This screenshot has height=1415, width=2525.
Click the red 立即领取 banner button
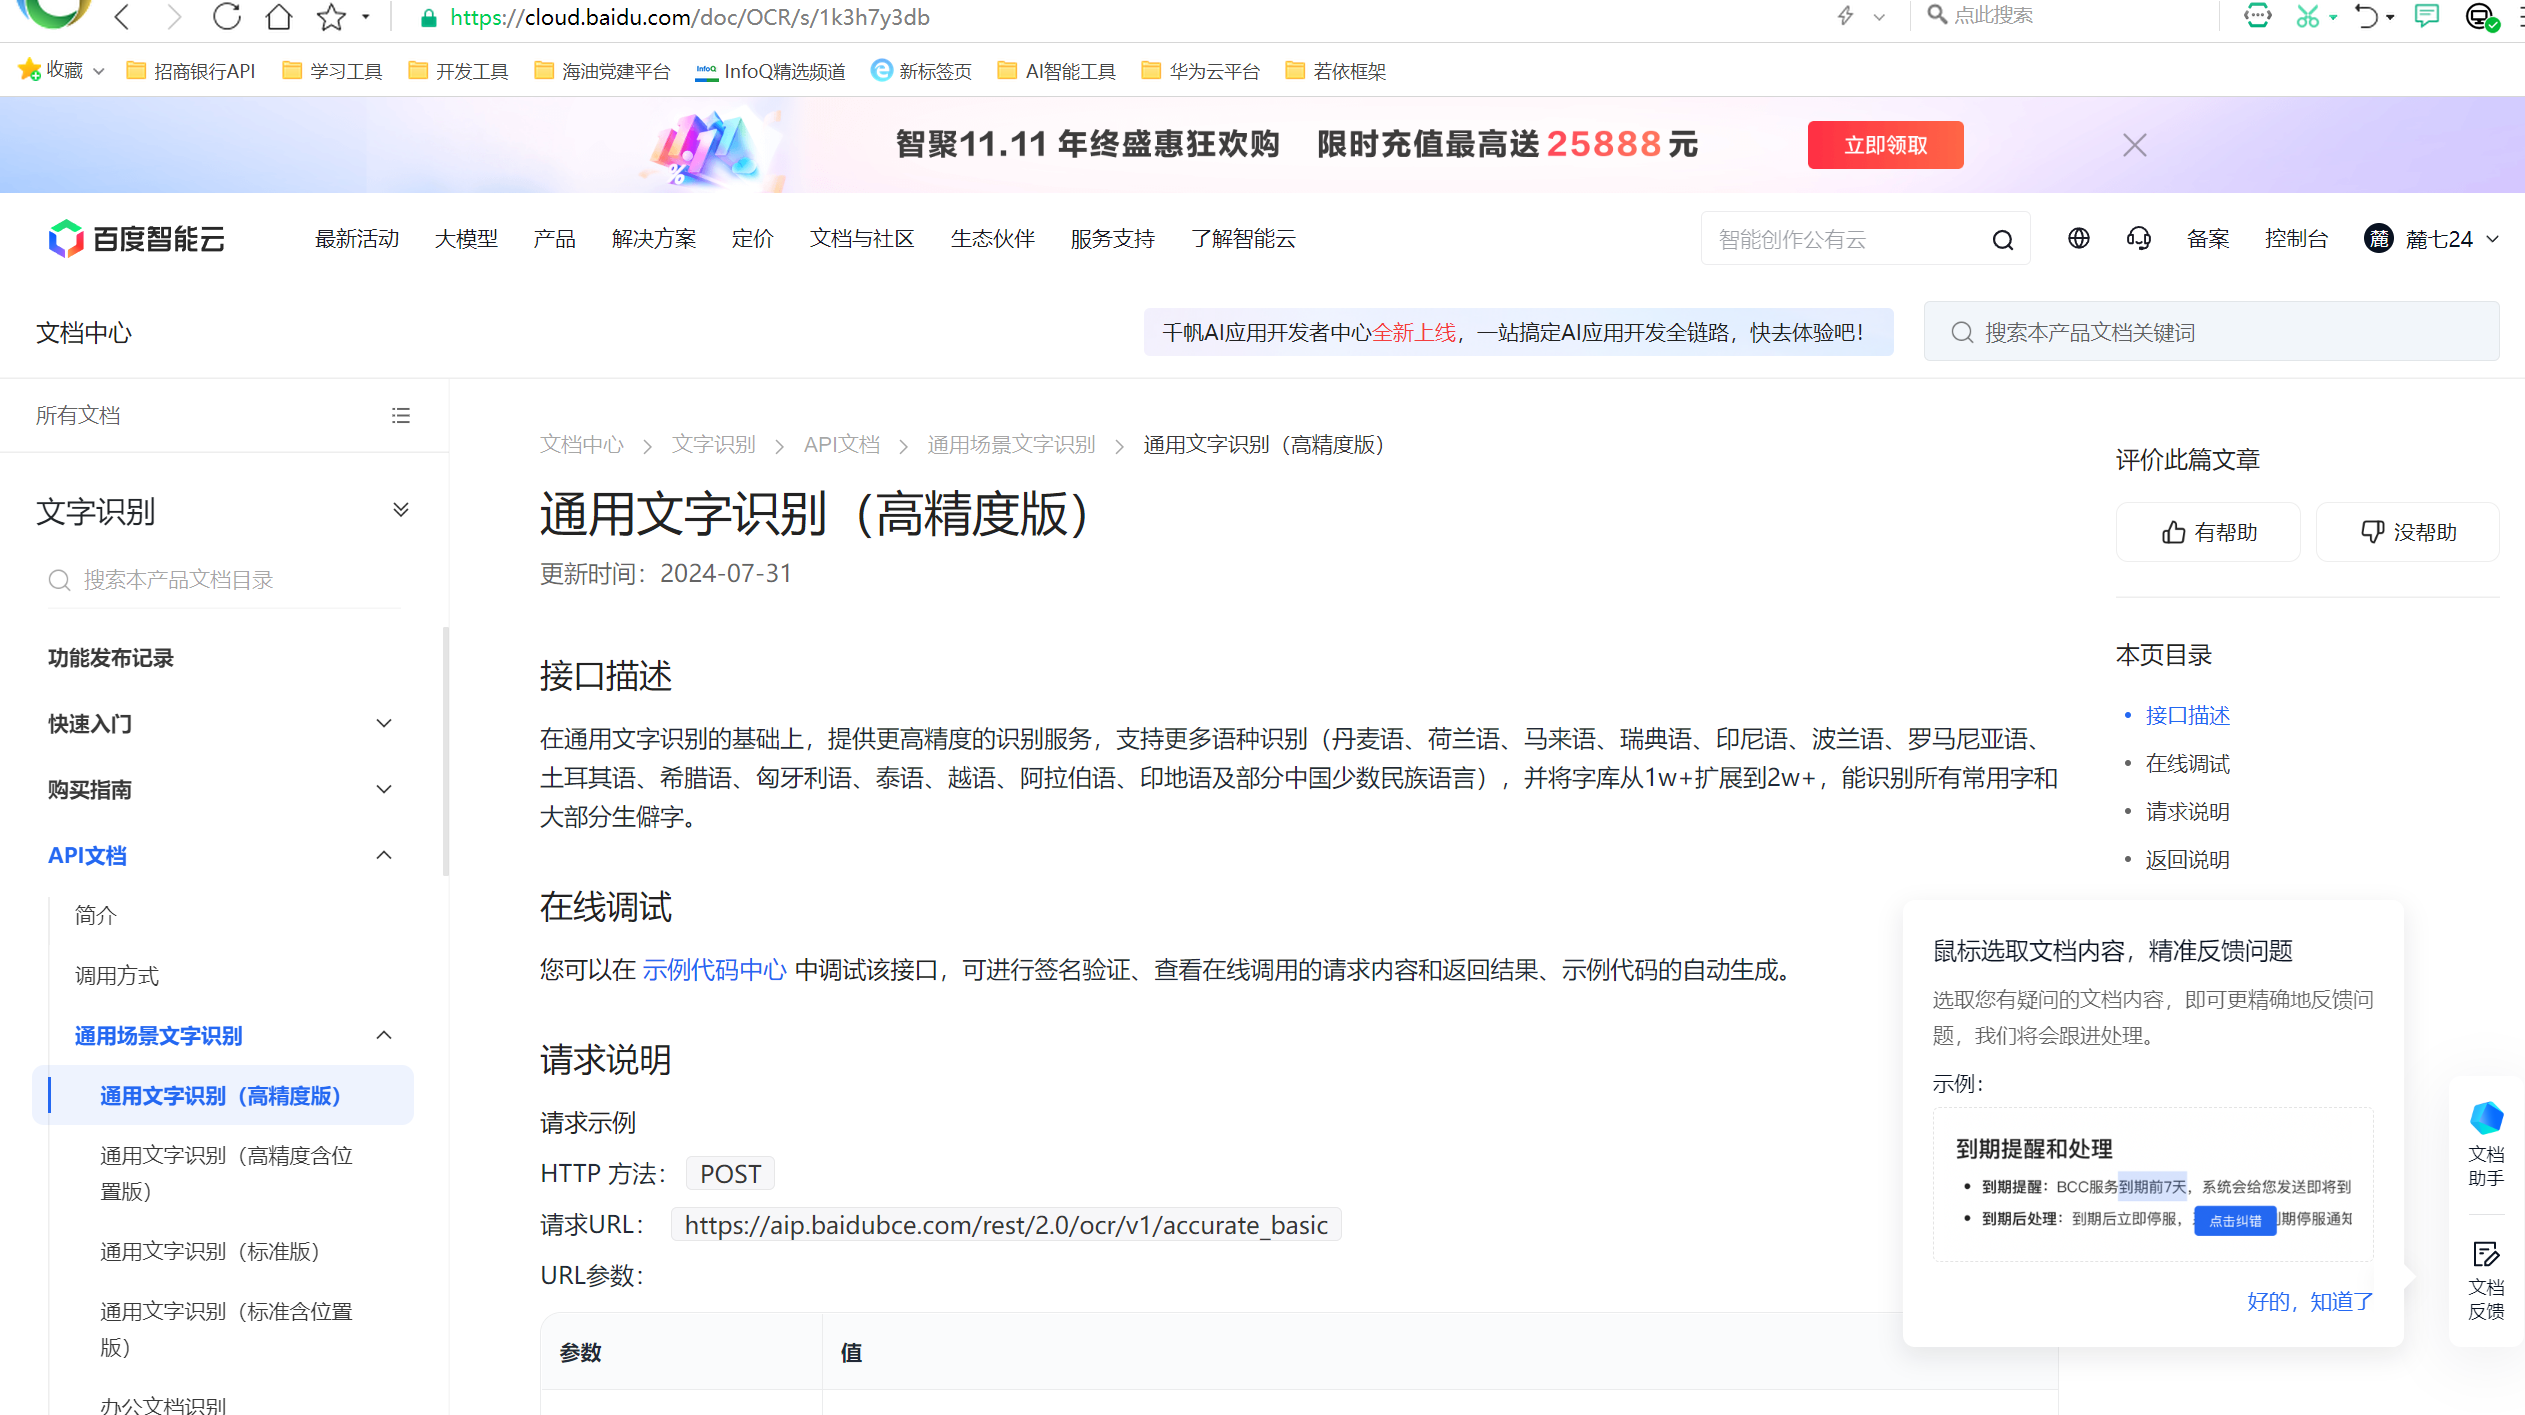(x=1885, y=145)
